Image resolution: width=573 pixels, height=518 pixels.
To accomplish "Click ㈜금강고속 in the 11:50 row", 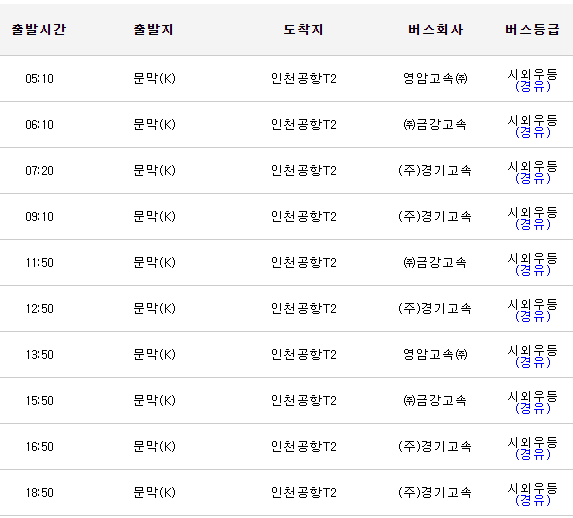I will click(435, 263).
